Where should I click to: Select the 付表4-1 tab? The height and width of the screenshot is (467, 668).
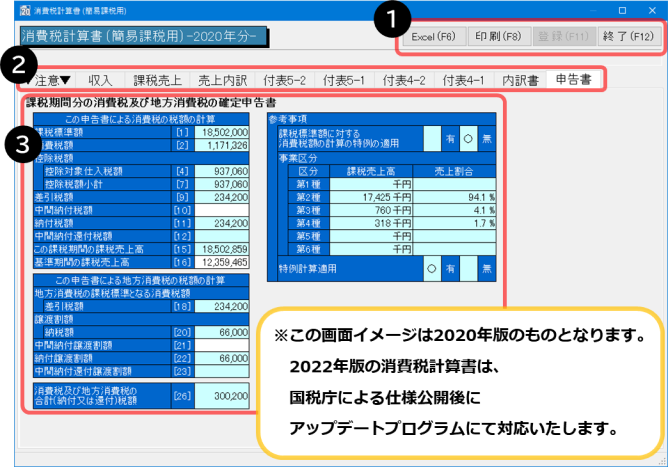point(463,78)
